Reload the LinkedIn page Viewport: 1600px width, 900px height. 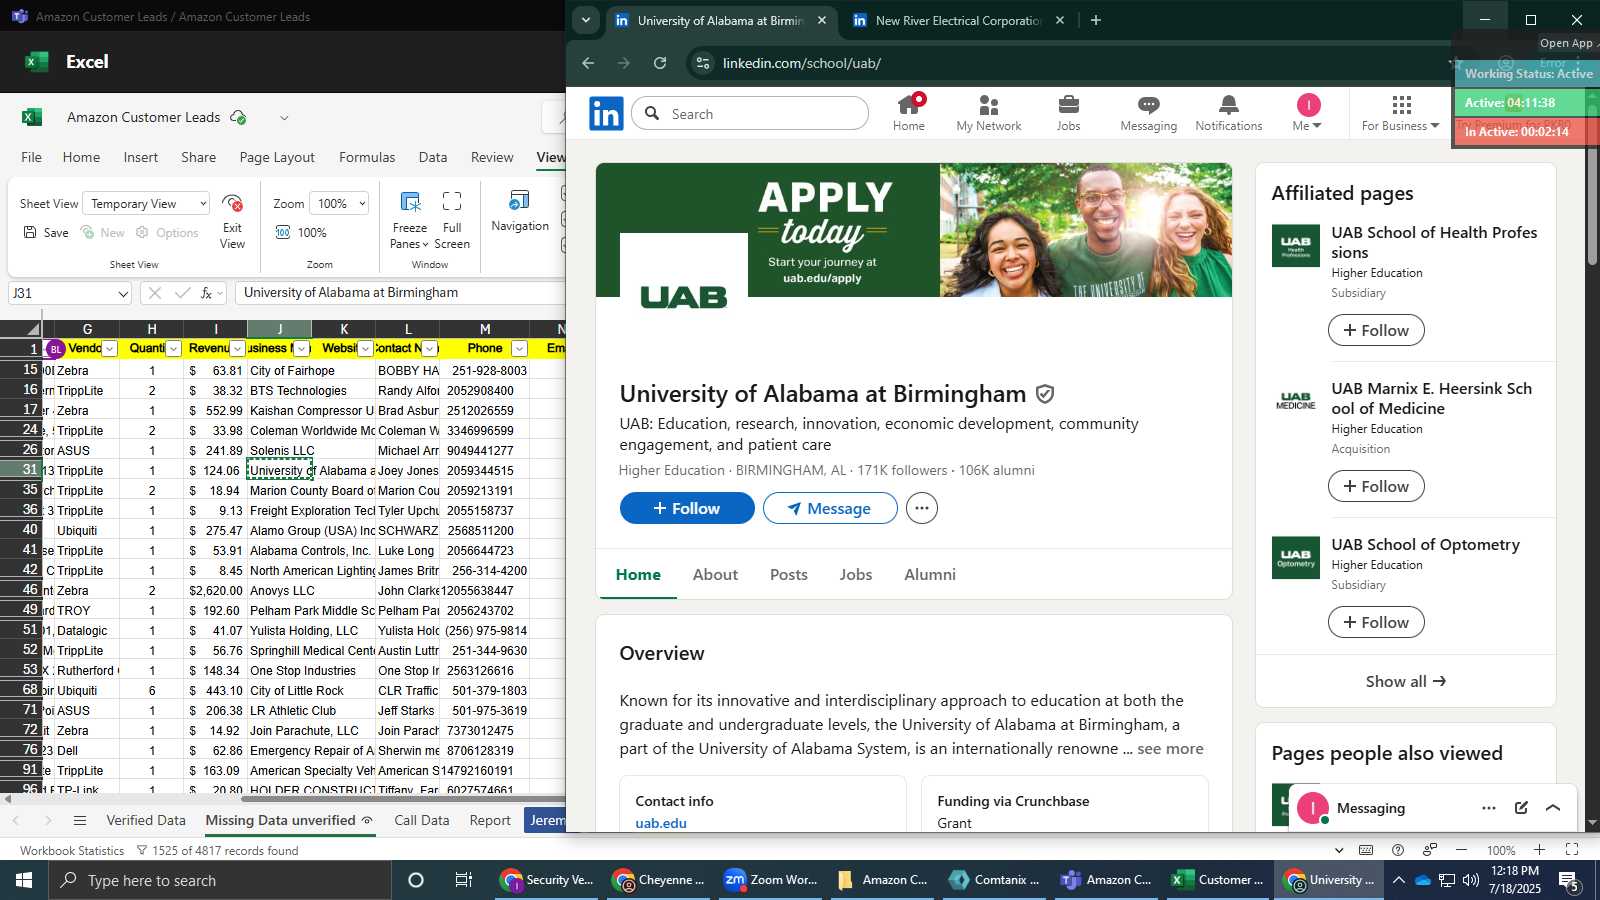click(660, 63)
